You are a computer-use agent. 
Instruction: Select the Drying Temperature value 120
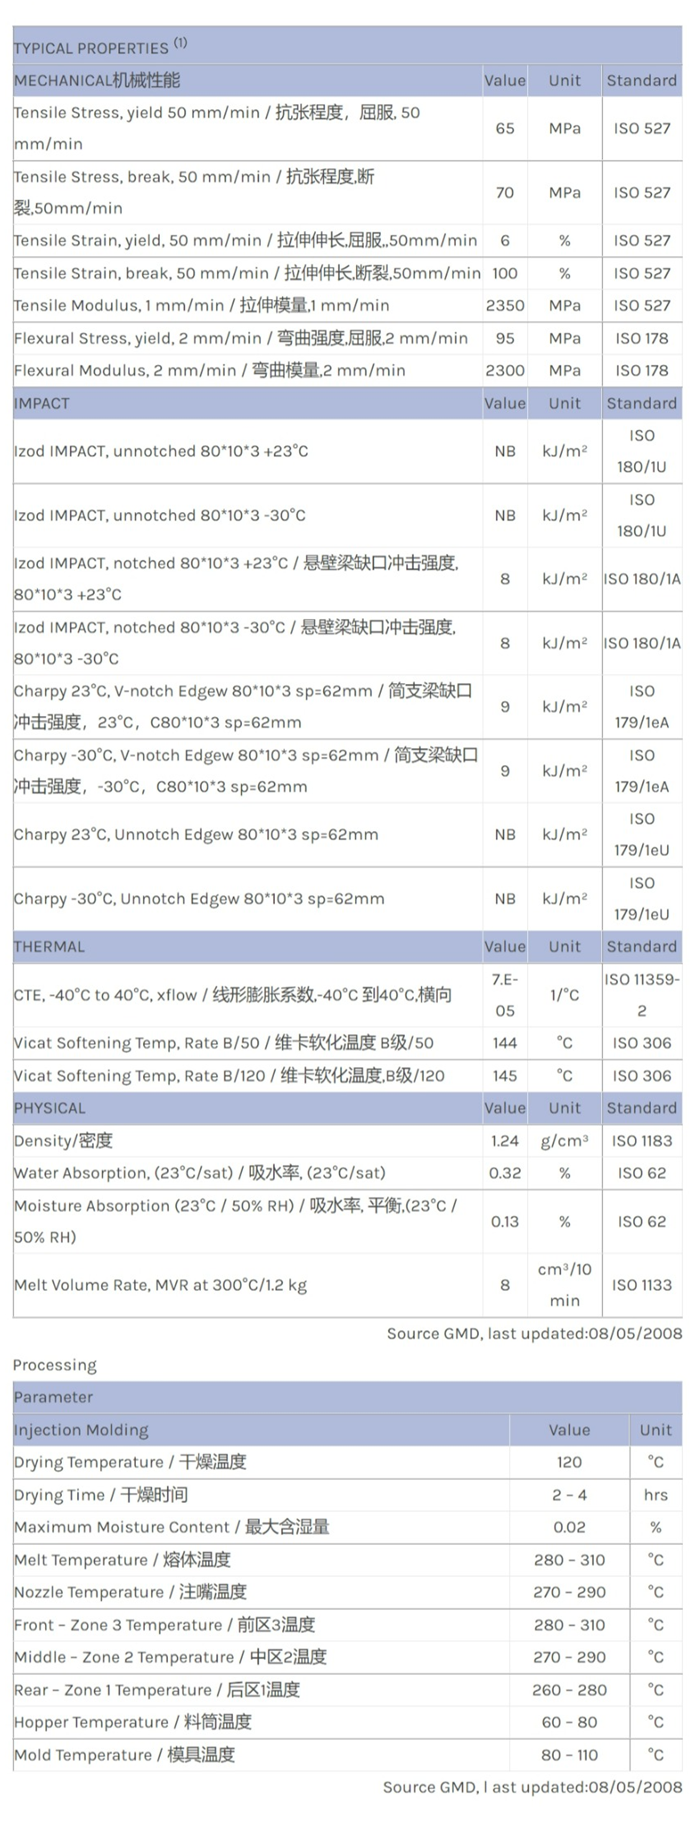pyautogui.click(x=569, y=1462)
